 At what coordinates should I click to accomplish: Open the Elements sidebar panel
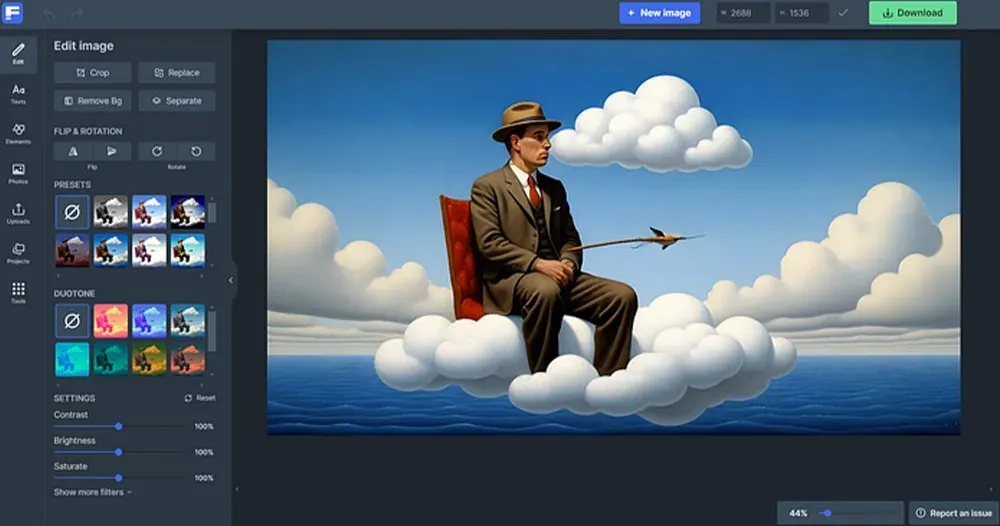18,134
